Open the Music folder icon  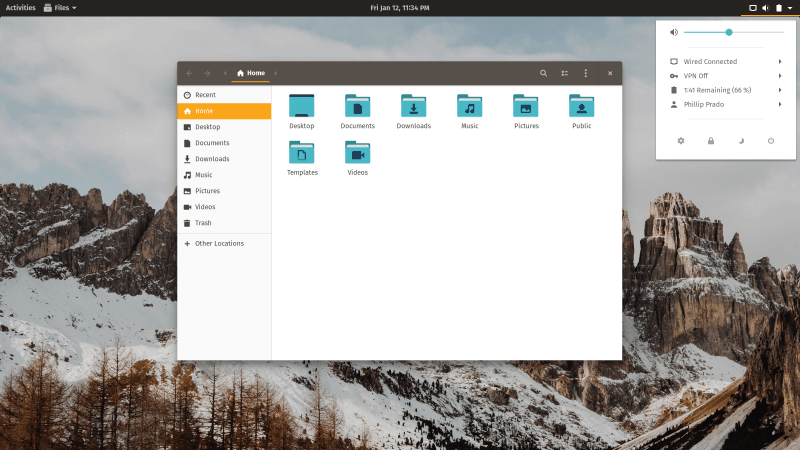469,106
